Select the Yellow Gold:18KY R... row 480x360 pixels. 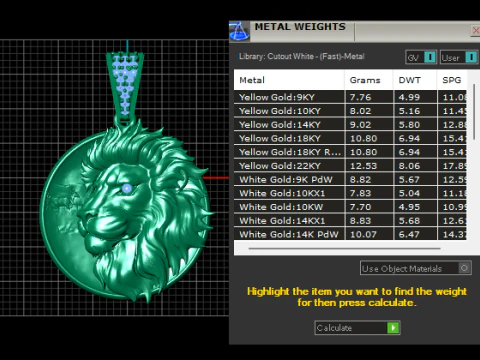[350, 152]
